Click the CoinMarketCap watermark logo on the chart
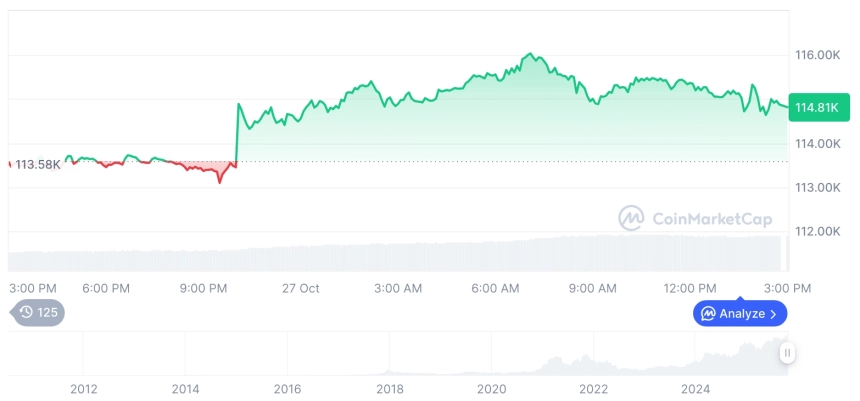The image size is (860, 401). [630, 218]
